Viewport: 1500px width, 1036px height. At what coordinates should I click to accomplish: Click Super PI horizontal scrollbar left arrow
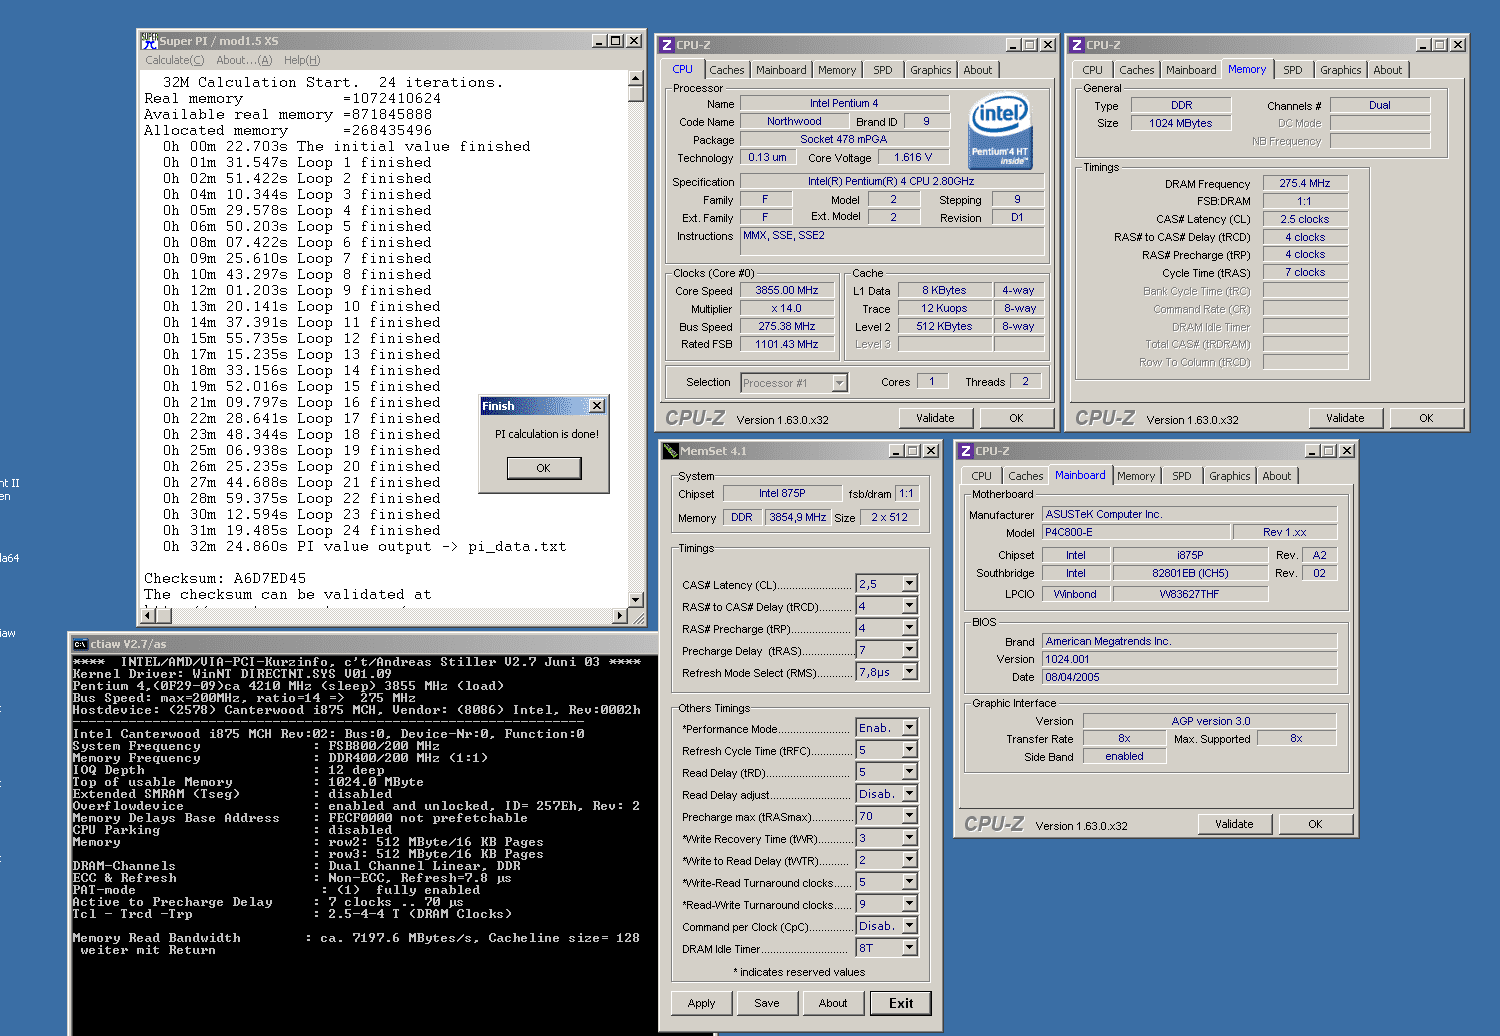(148, 616)
